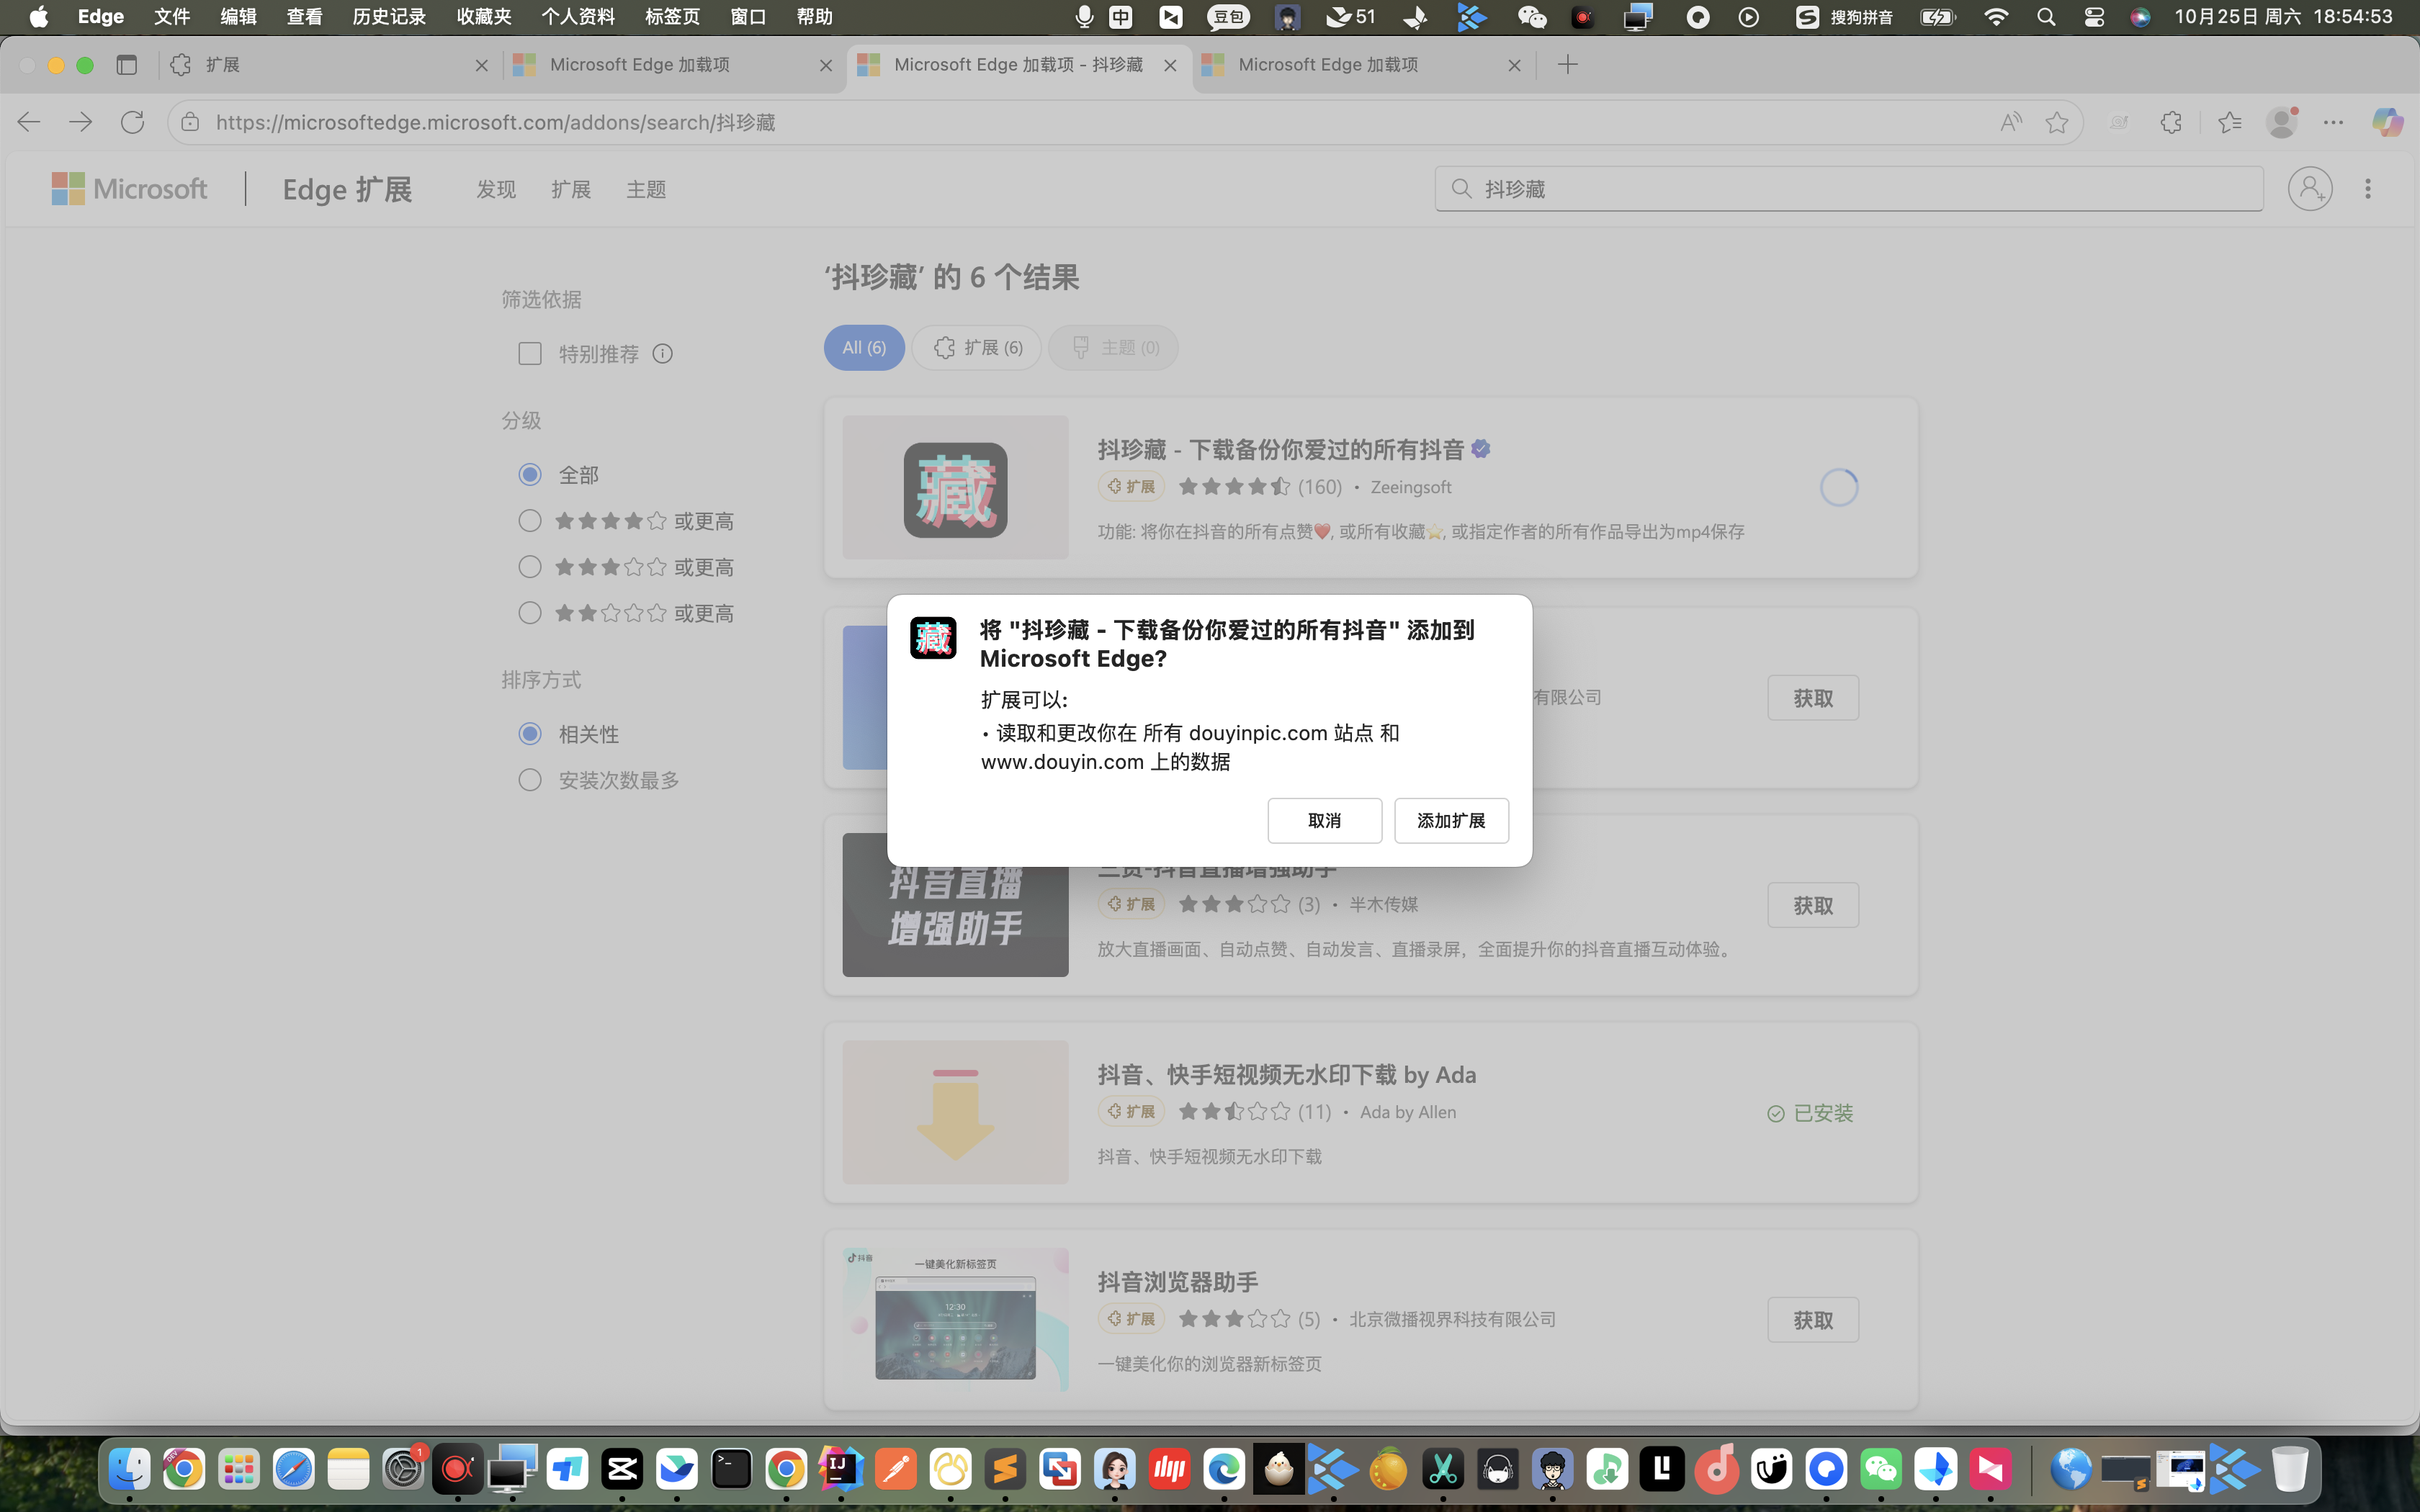2420x1512 pixels.
Task: Enable the 特别推荐 checkbox
Action: pos(529,353)
